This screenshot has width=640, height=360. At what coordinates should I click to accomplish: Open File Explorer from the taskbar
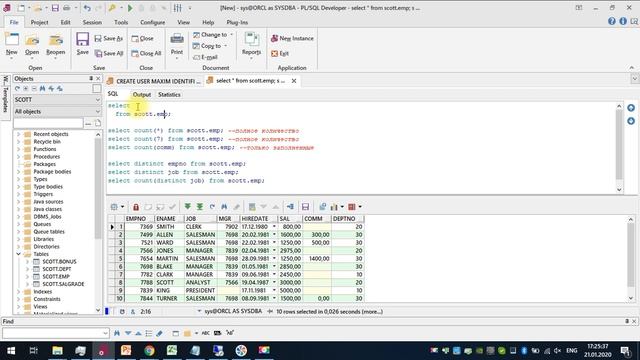click(57, 350)
